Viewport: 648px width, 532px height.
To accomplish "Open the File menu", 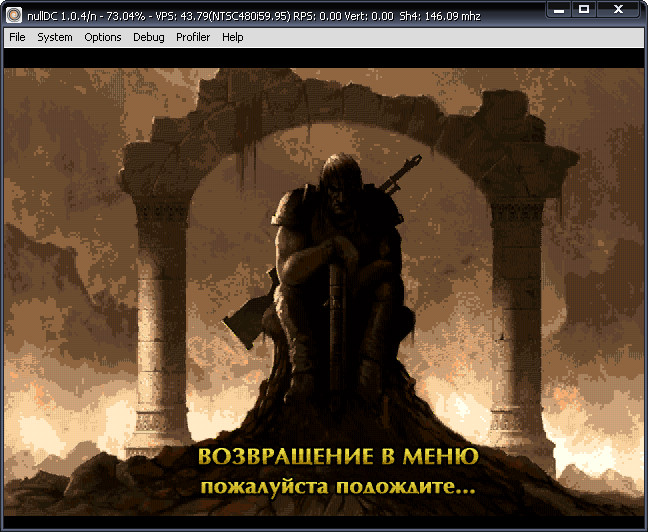I will pyautogui.click(x=17, y=37).
